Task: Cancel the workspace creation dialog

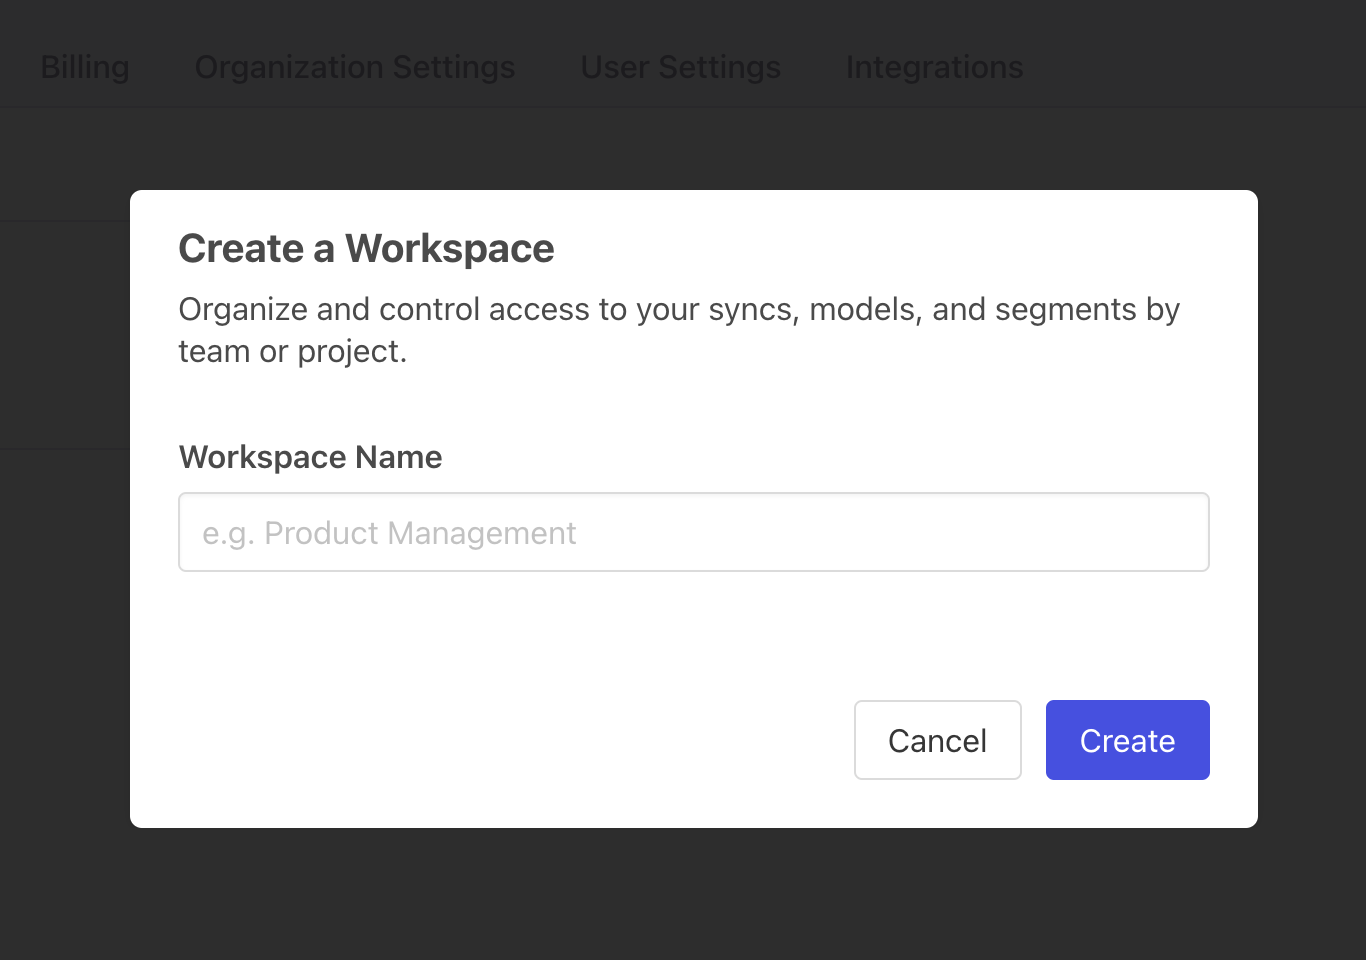Action: (x=937, y=740)
